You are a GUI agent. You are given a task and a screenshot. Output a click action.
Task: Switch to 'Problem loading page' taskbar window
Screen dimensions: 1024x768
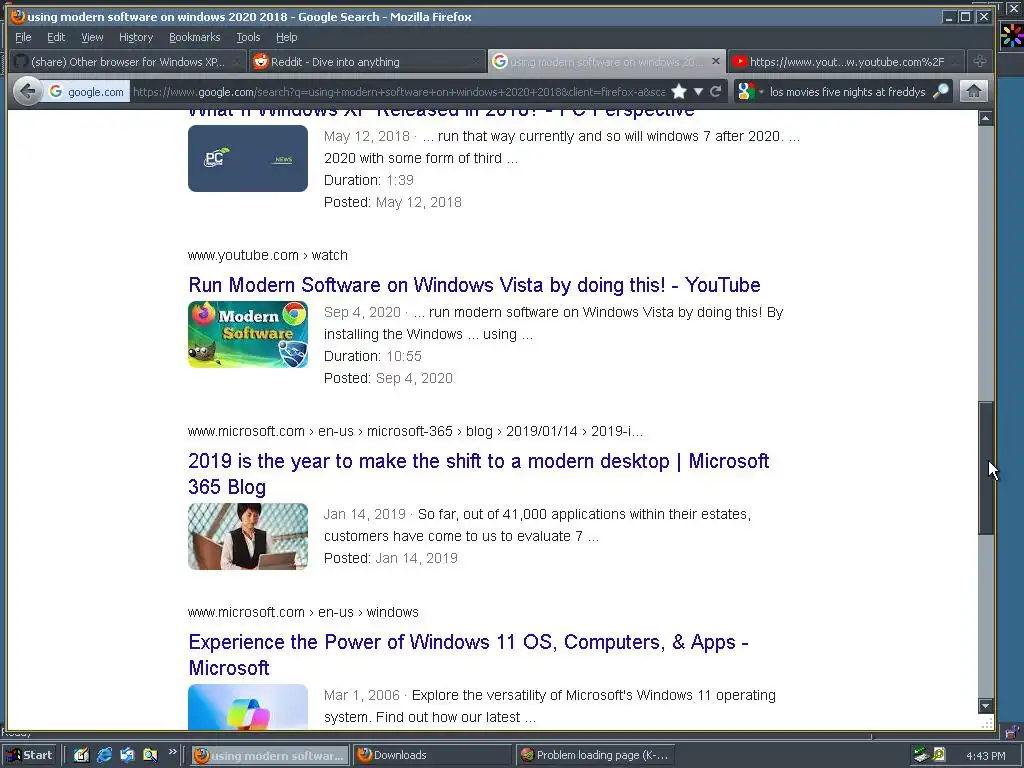594,755
